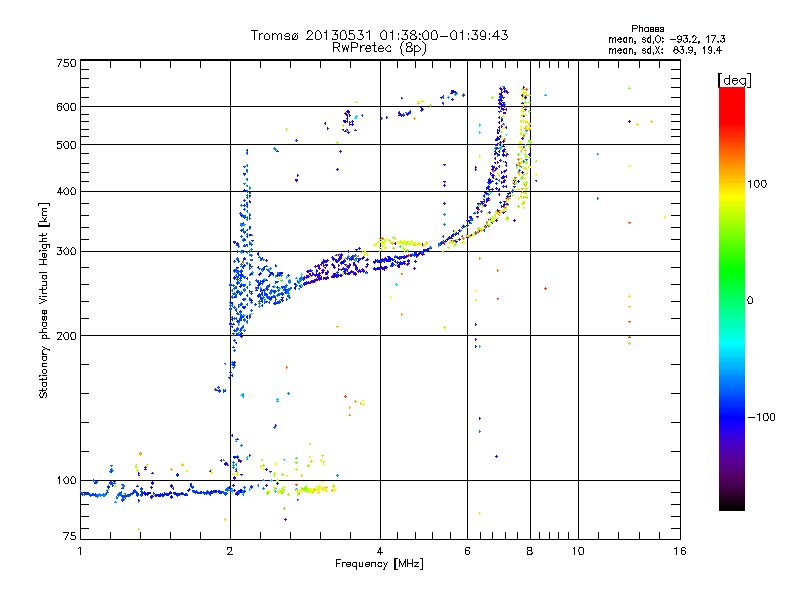
Task: Click the 'mean, sd,O: -93.2, 17.3' line
Action: (x=666, y=39)
